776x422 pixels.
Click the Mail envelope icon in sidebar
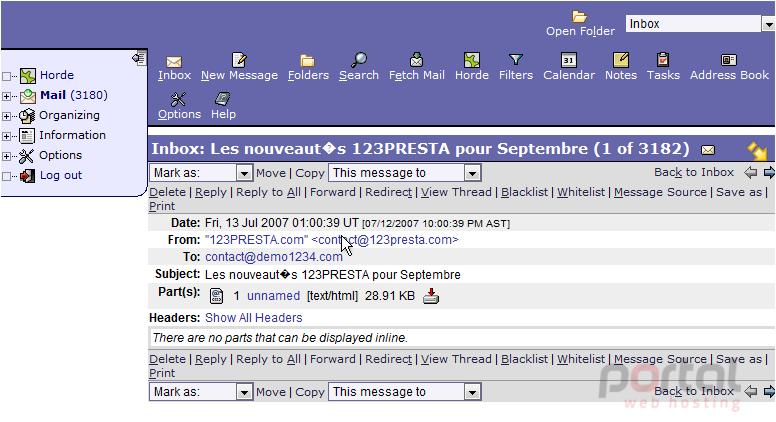[28, 96]
